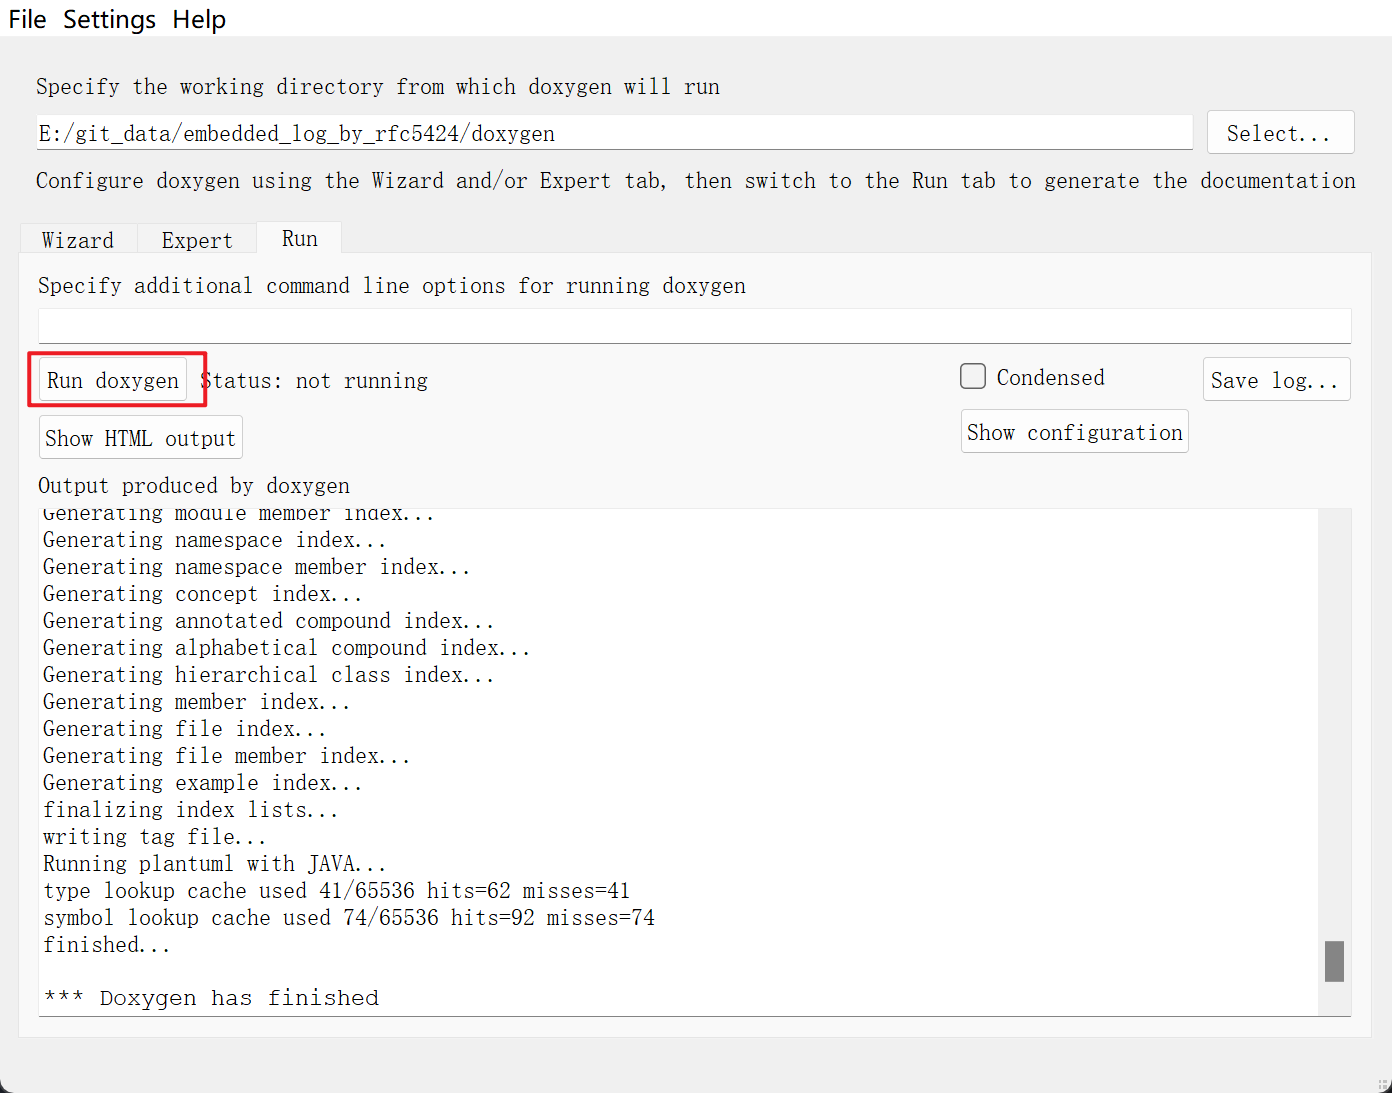Click the window resize grip in corner
The width and height of the screenshot is (1392, 1093).
point(1383,1084)
